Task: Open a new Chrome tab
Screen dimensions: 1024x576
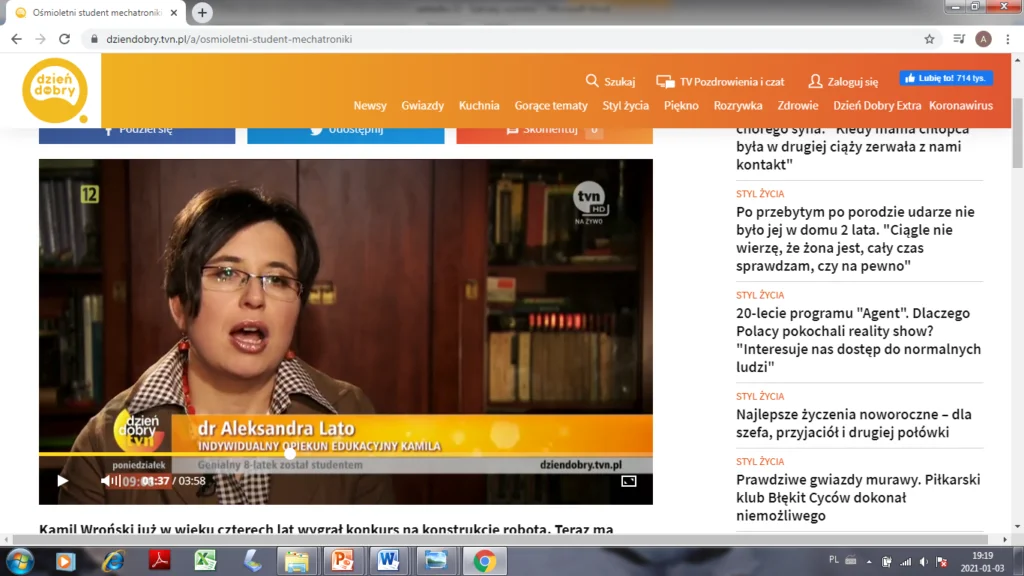Action: [202, 13]
